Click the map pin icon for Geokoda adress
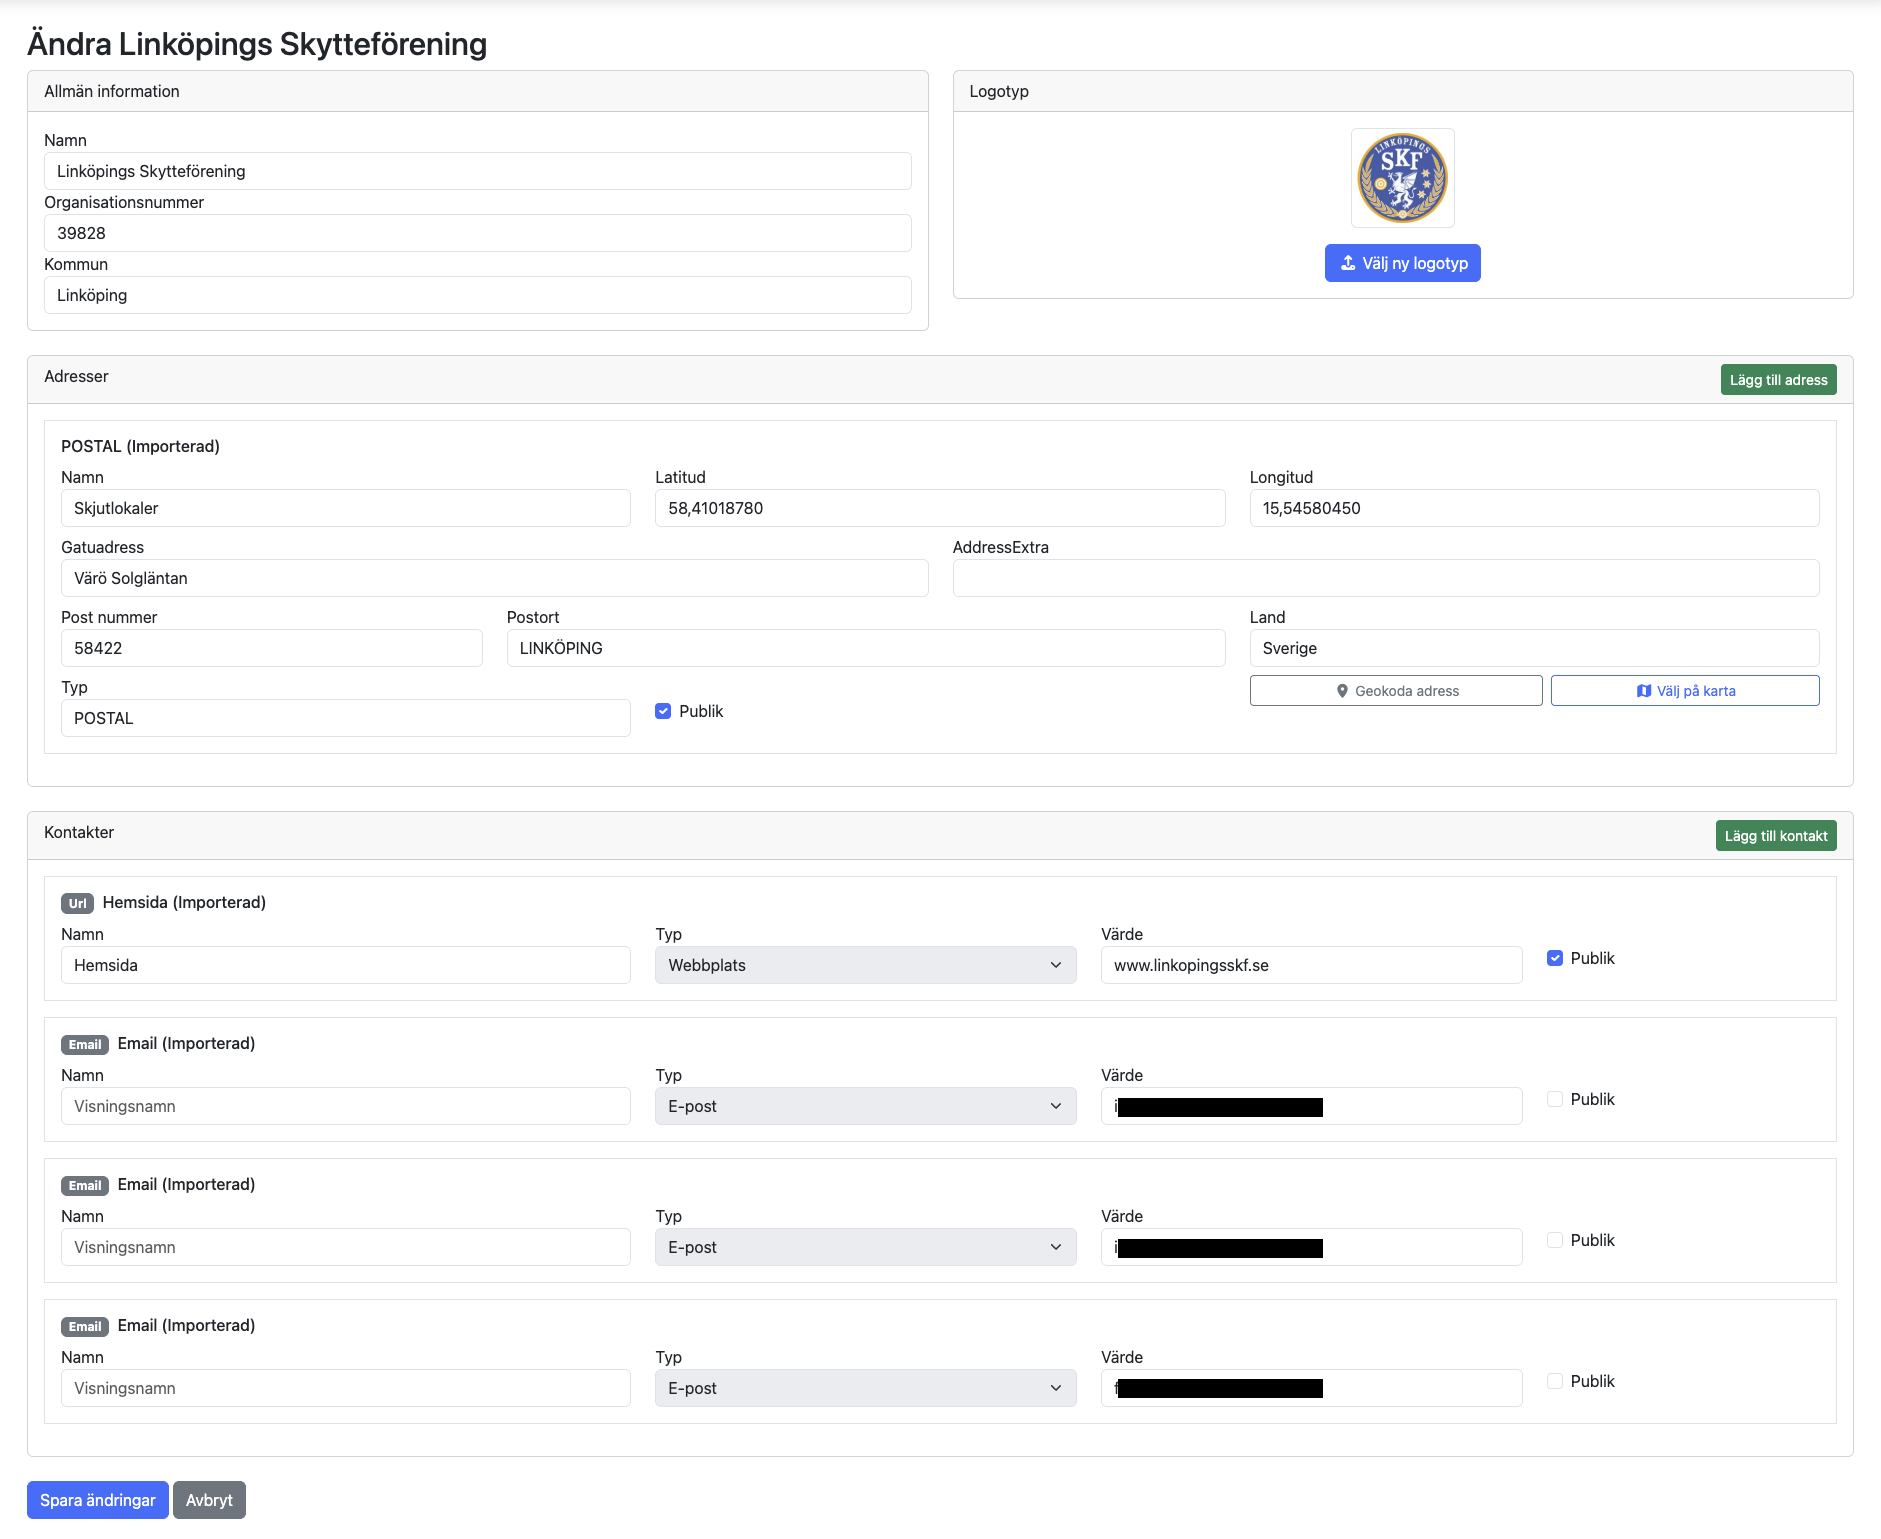Image resolution: width=1881 pixels, height=1539 pixels. (1342, 691)
